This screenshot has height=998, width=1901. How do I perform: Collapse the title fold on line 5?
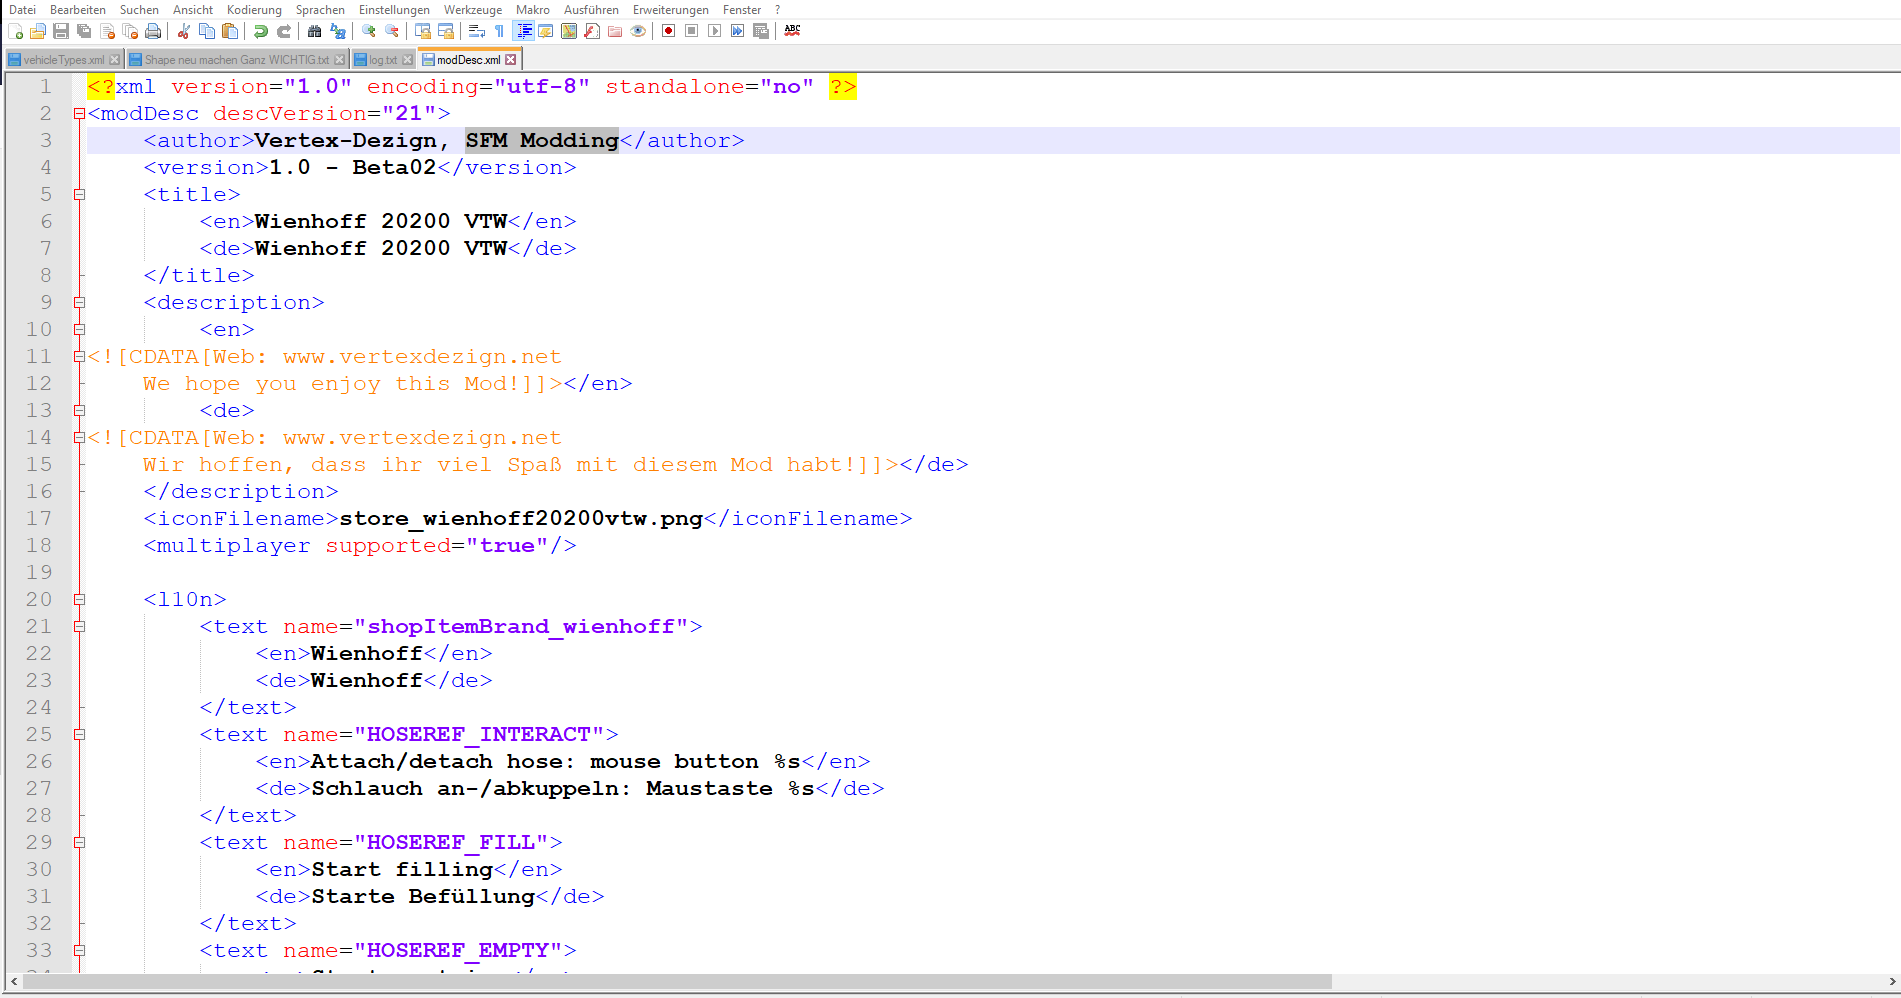pyautogui.click(x=79, y=195)
